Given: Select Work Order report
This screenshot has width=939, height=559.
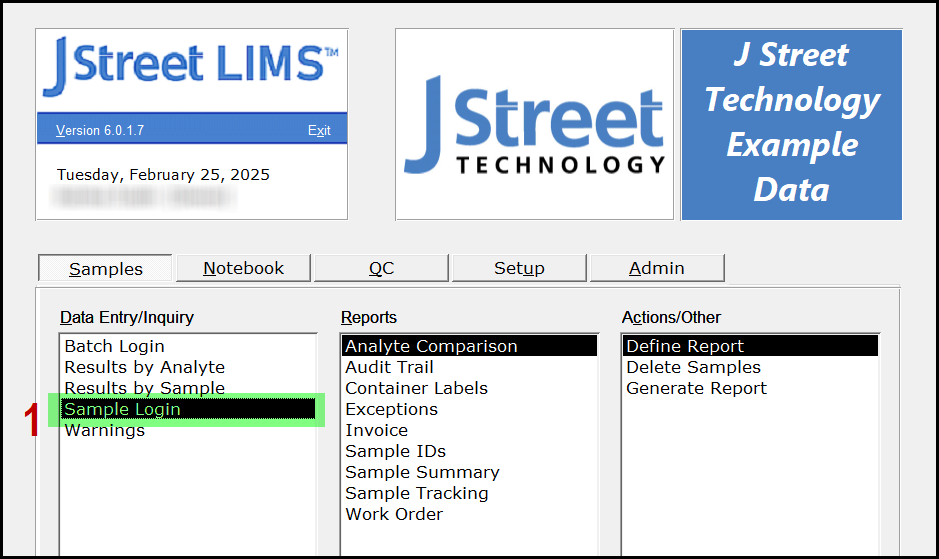Looking at the screenshot, I should (470, 514).
